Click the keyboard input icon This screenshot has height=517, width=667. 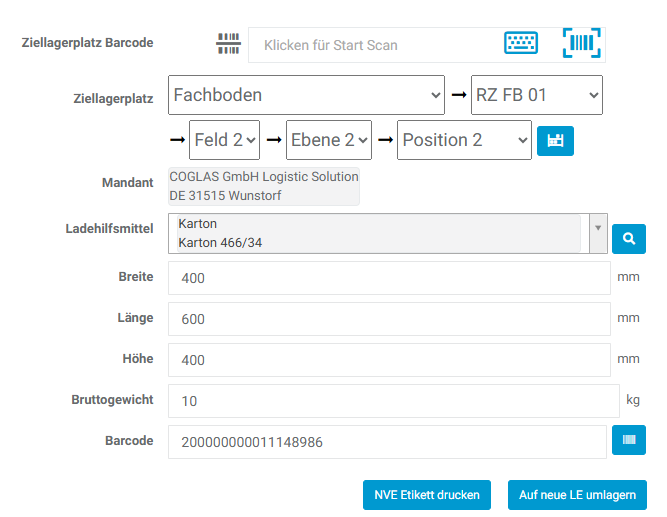pos(520,44)
